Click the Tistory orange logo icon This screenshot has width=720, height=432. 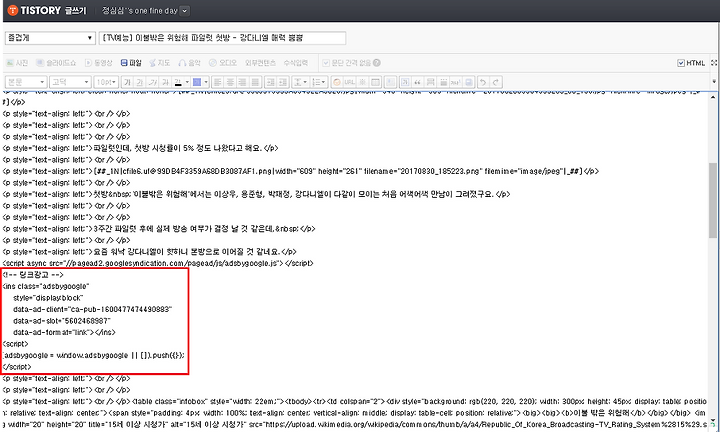(x=13, y=10)
